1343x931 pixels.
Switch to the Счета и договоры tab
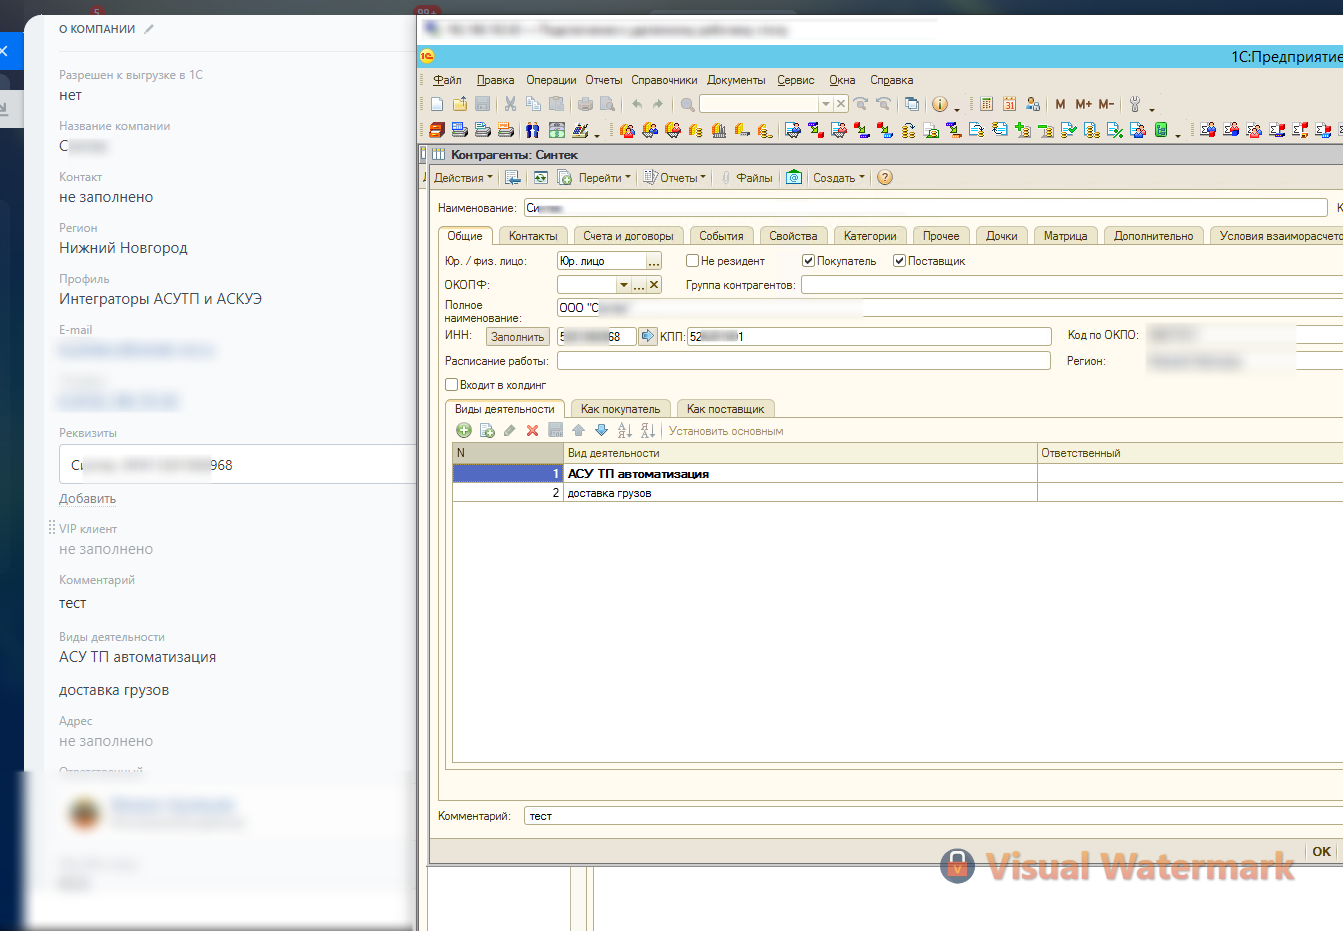(628, 236)
